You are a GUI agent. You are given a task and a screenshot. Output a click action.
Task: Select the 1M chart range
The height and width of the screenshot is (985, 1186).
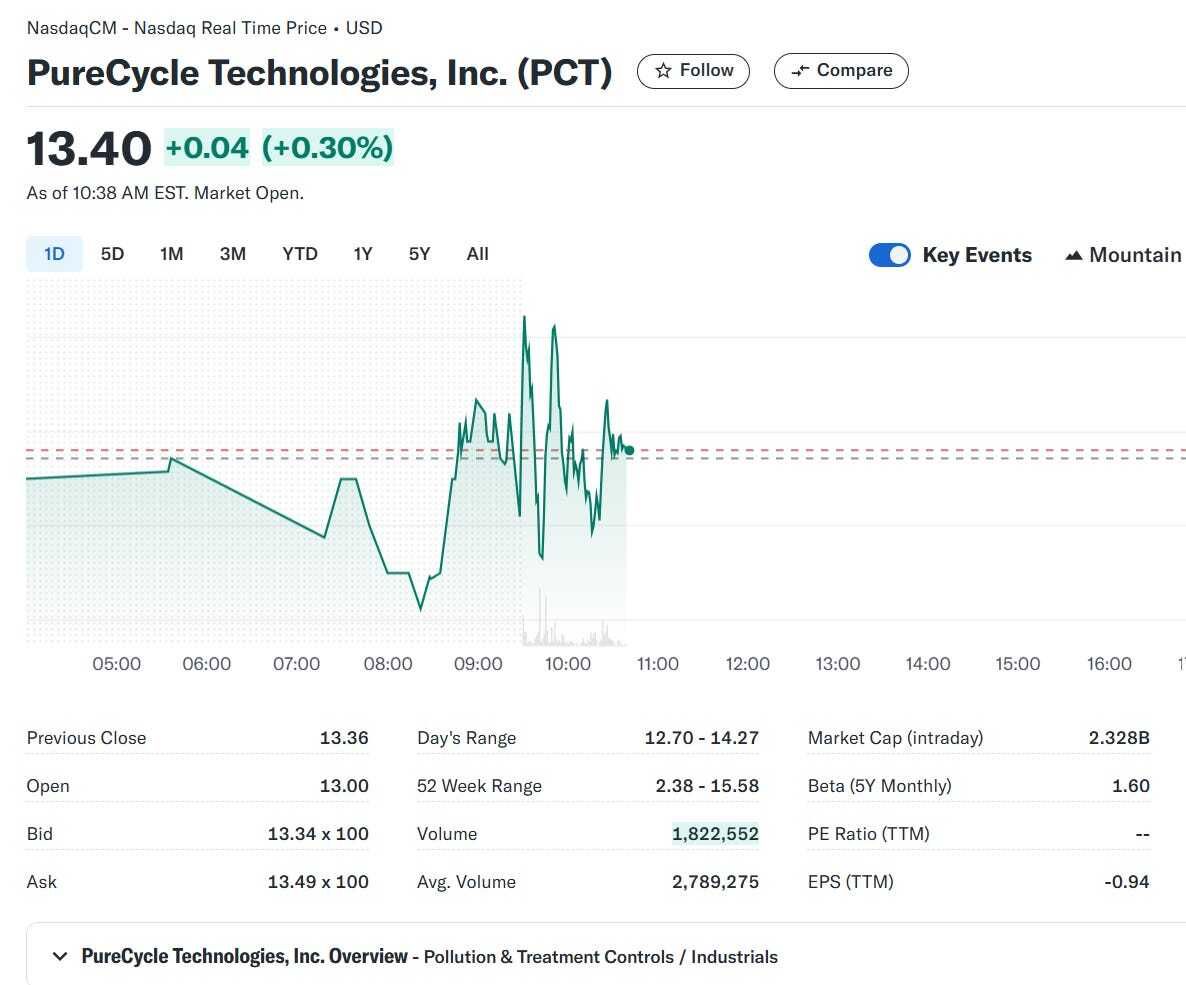(x=171, y=254)
